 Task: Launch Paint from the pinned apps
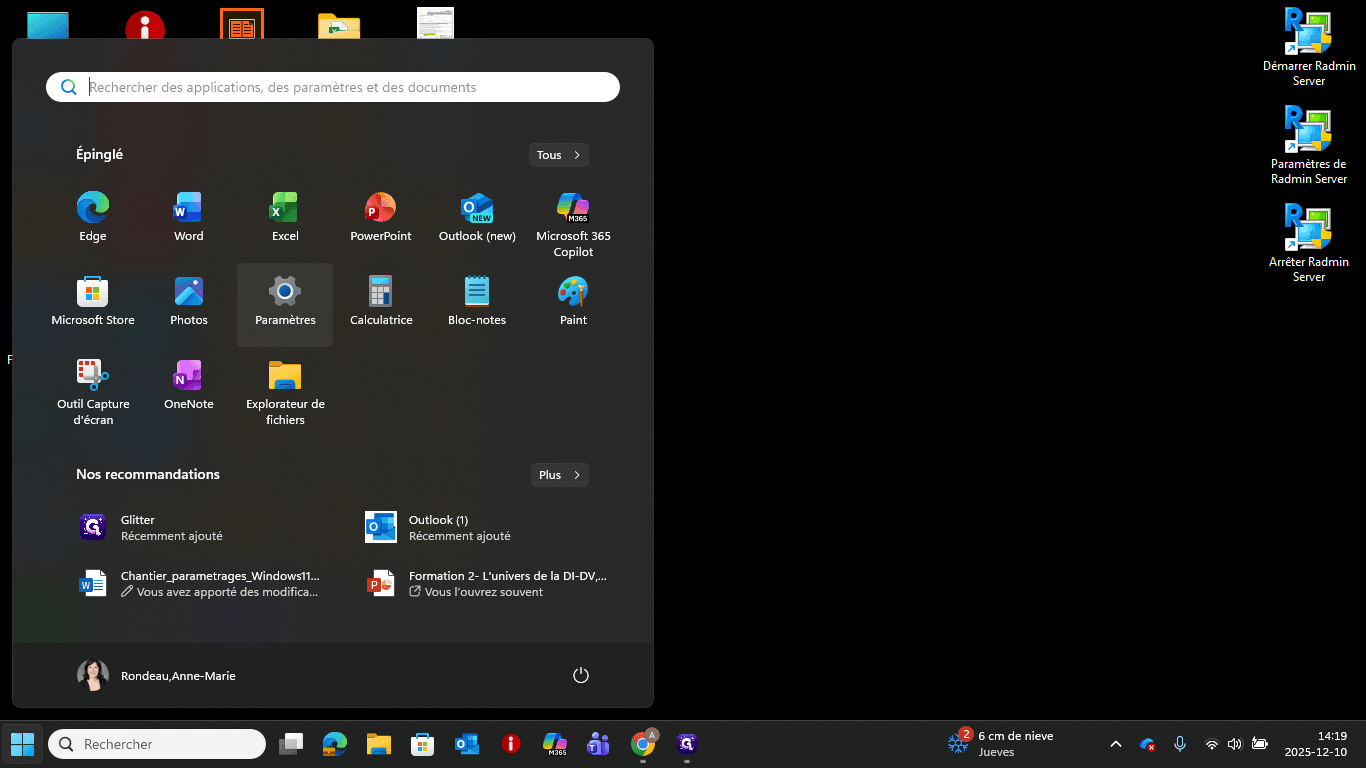coord(573,302)
